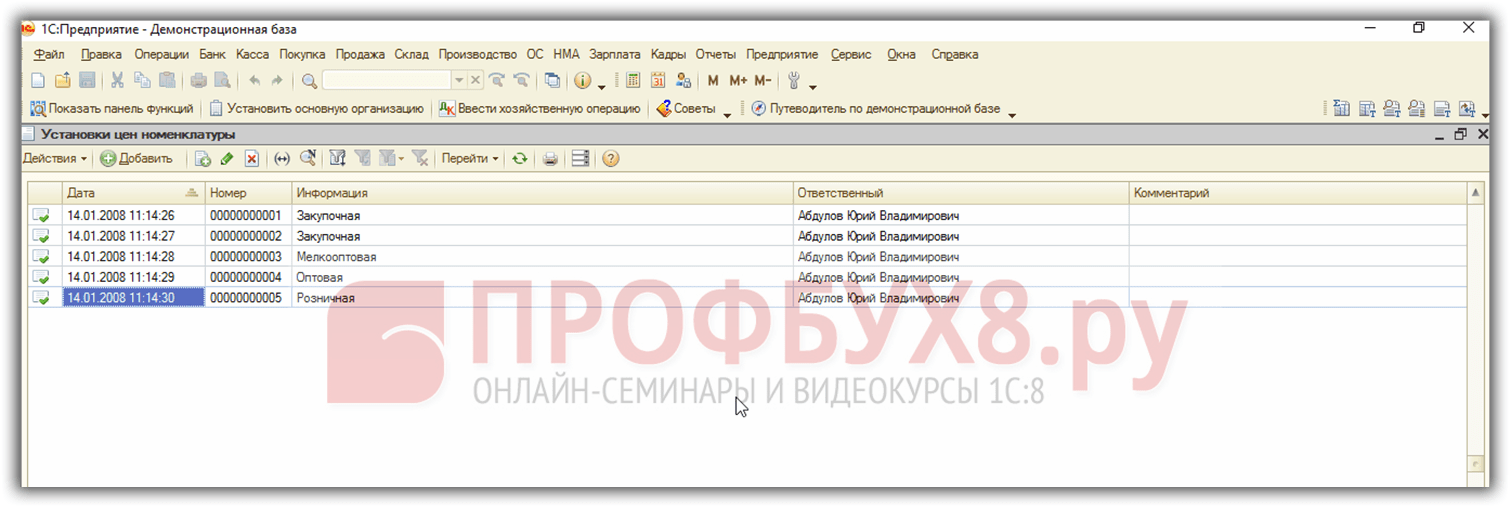Click the Ответственный column header
The width and height of the screenshot is (1510, 507).
(x=961, y=192)
